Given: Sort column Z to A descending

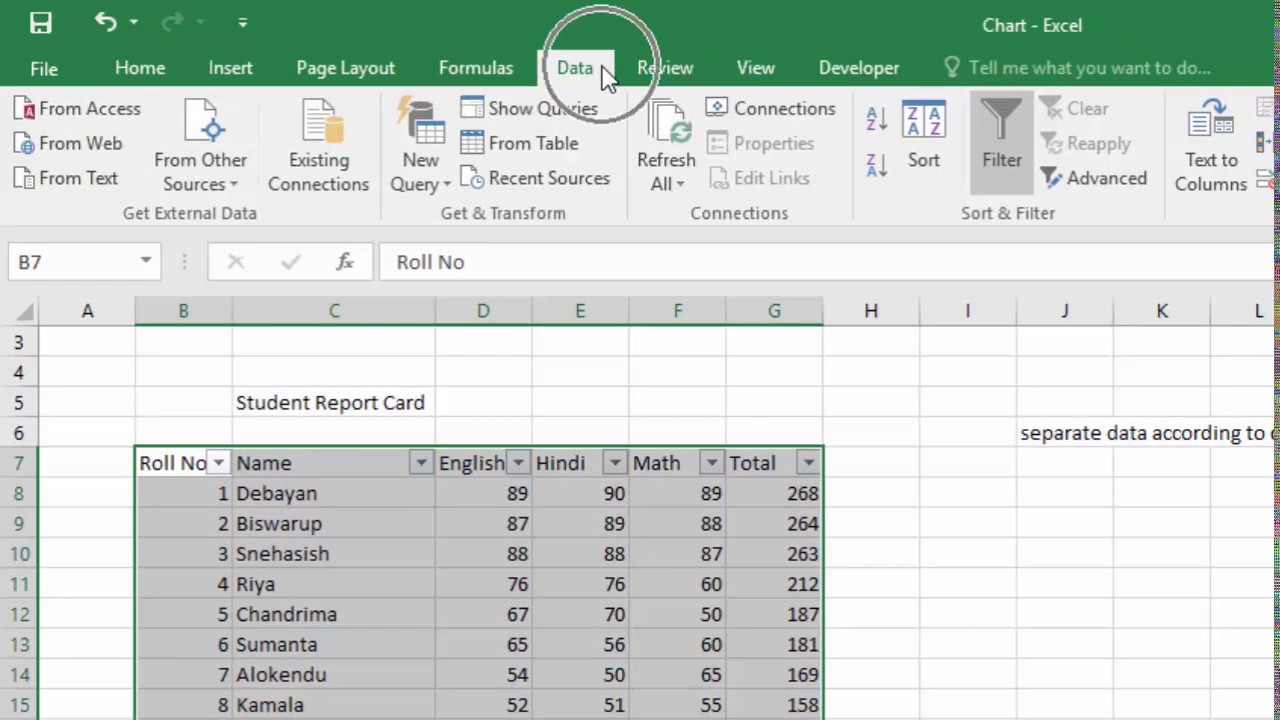Looking at the screenshot, I should 876,165.
